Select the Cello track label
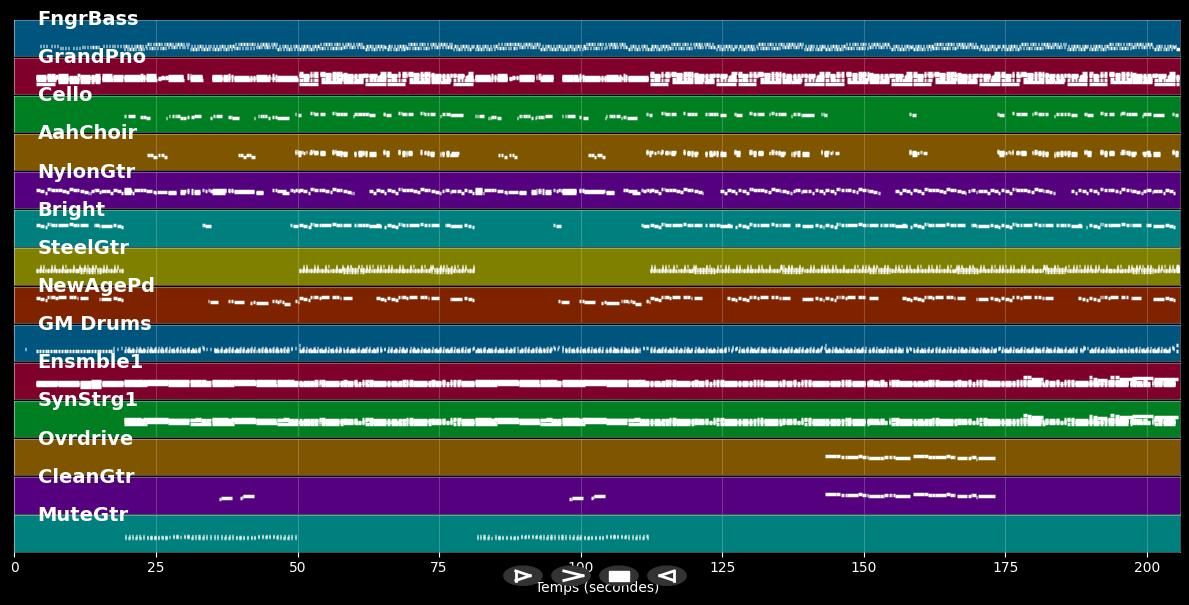 [65, 95]
